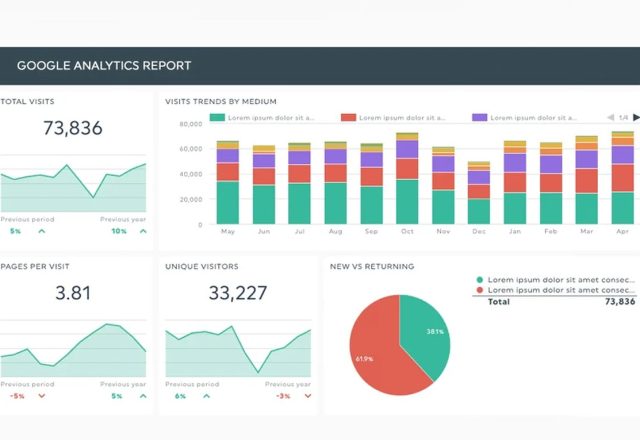The image size is (640, 440).
Task: Click the Google Analytics Report header title
Action: pos(104,66)
